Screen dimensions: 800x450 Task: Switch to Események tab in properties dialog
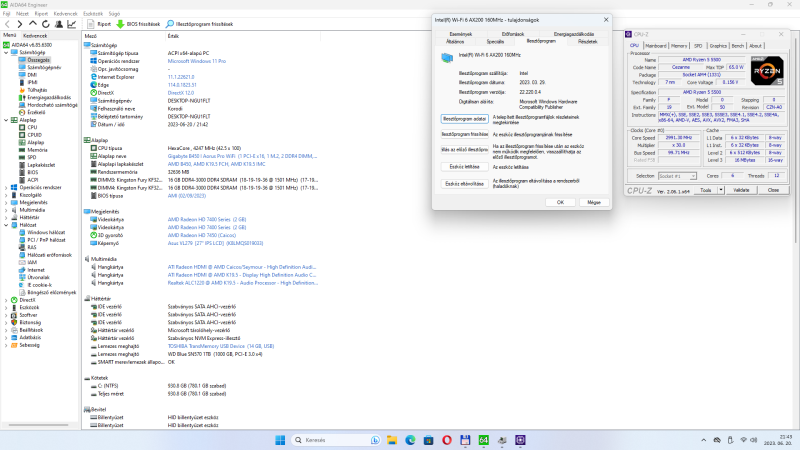coord(460,34)
